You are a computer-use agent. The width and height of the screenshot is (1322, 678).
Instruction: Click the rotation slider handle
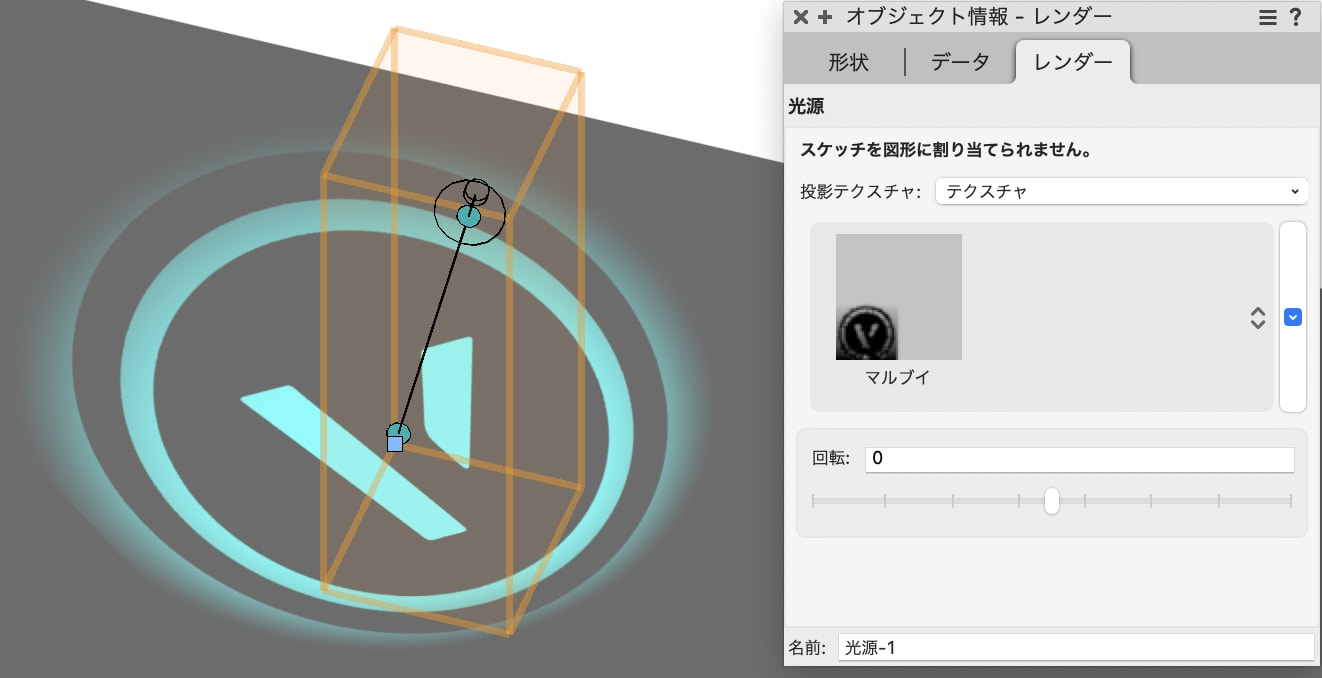[x=1051, y=500]
